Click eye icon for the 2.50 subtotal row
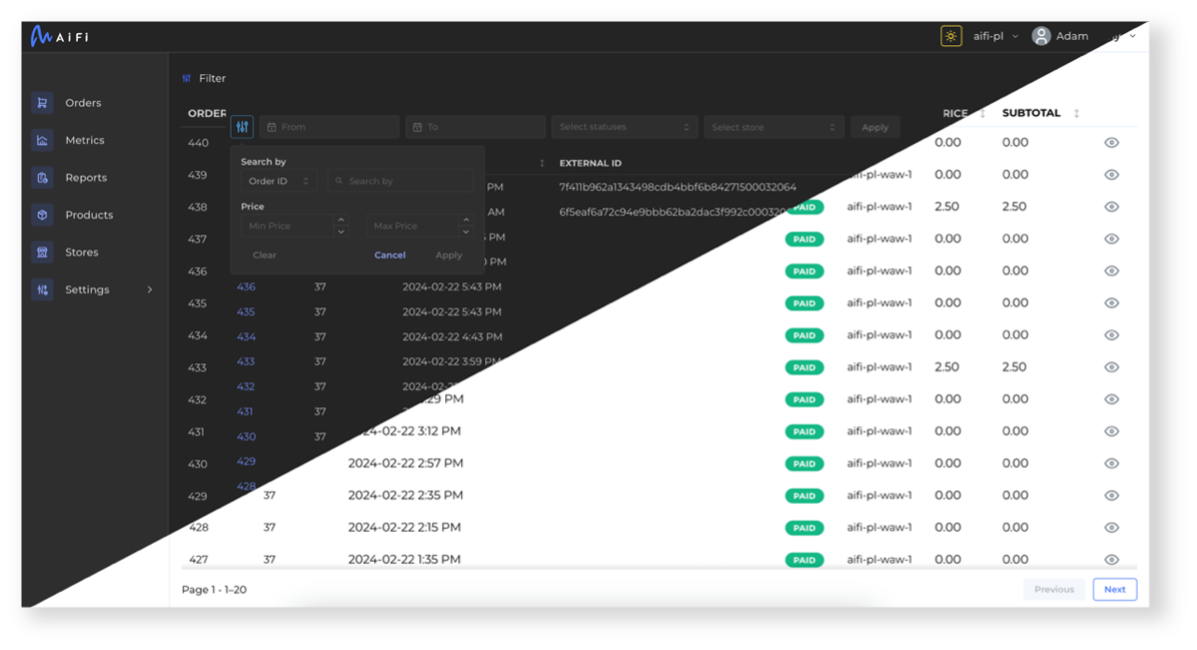Viewport: 1197px width, 650px height. (x=1111, y=207)
